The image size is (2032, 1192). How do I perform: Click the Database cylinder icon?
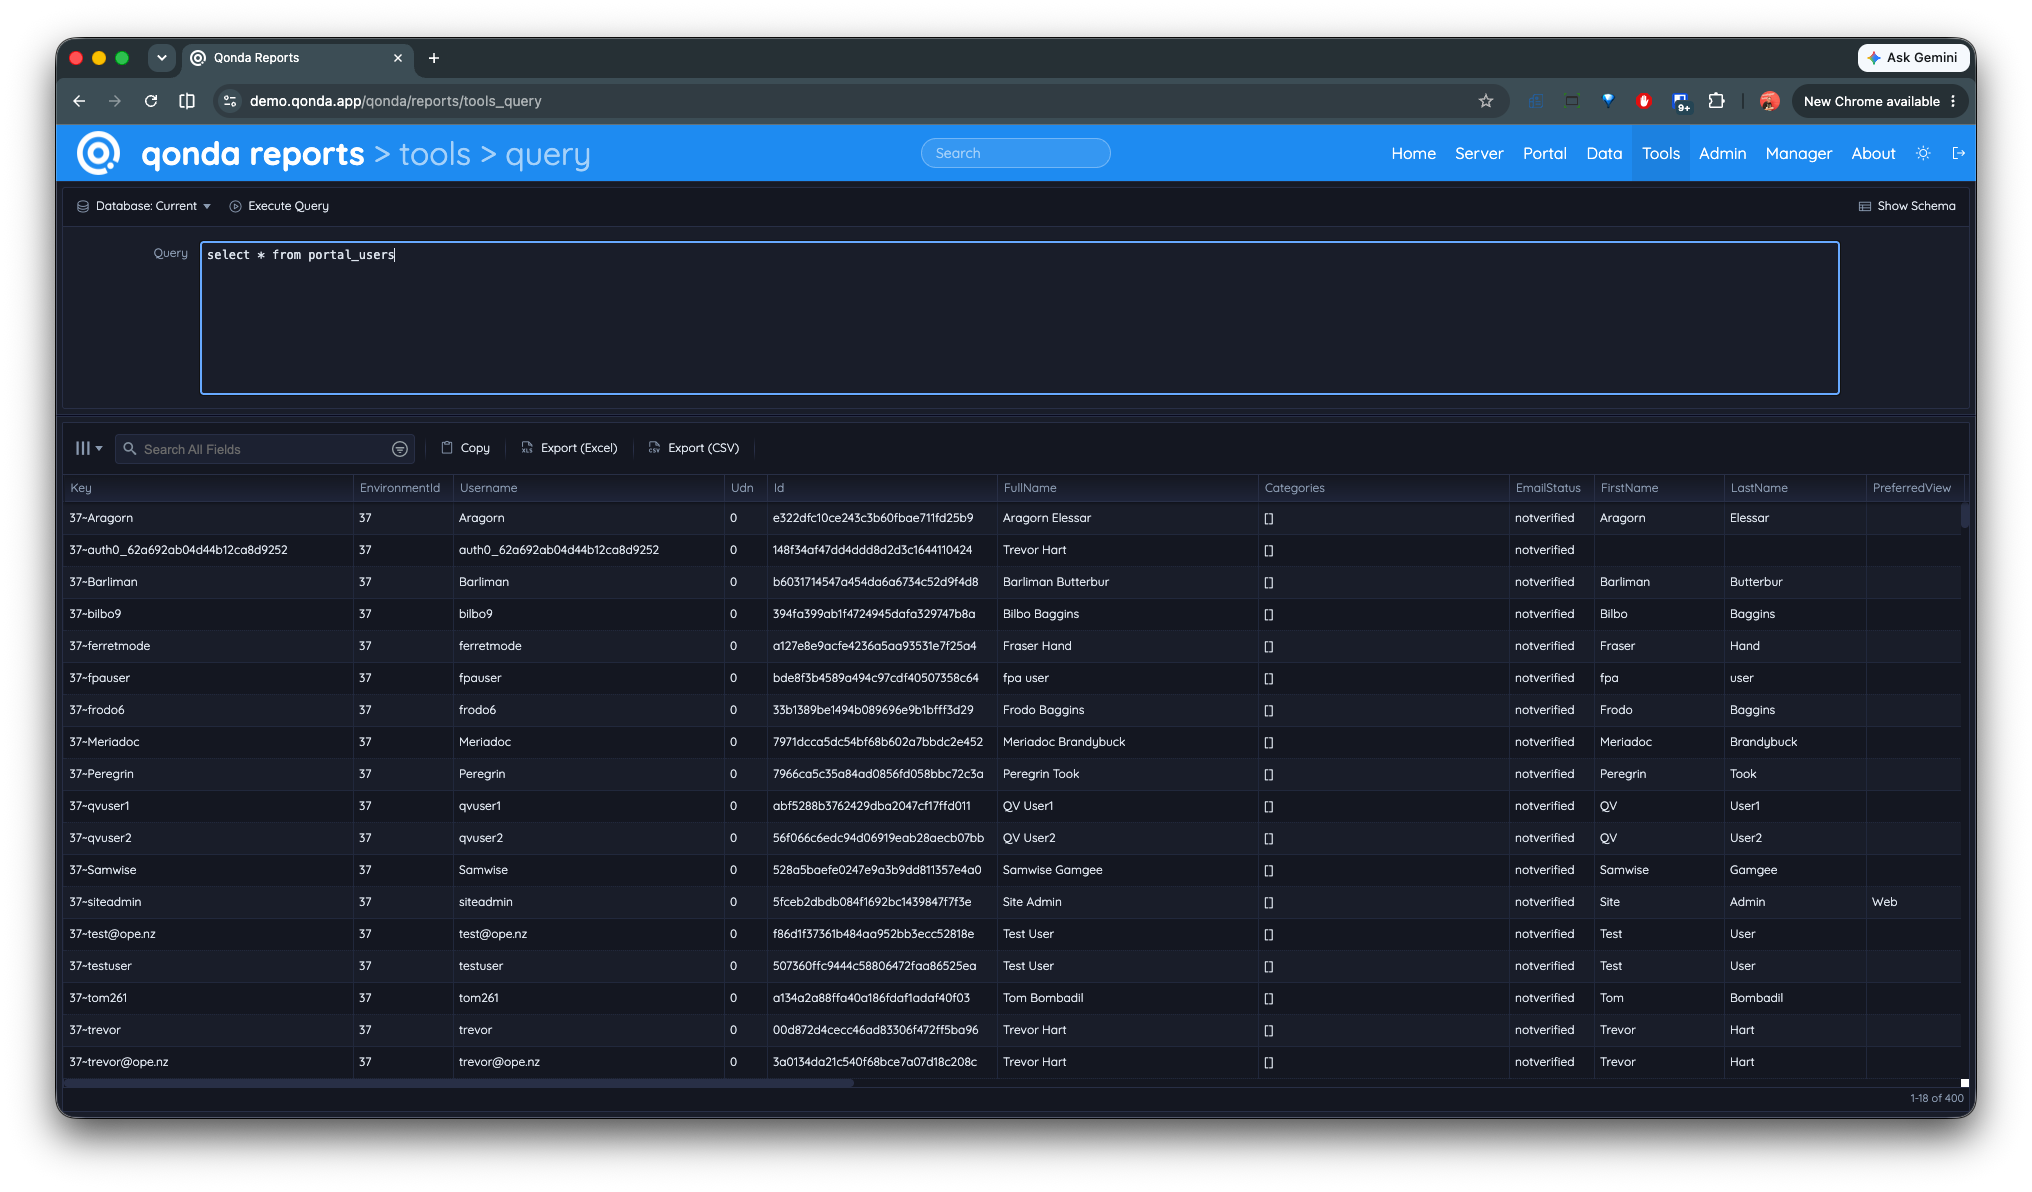coord(83,206)
